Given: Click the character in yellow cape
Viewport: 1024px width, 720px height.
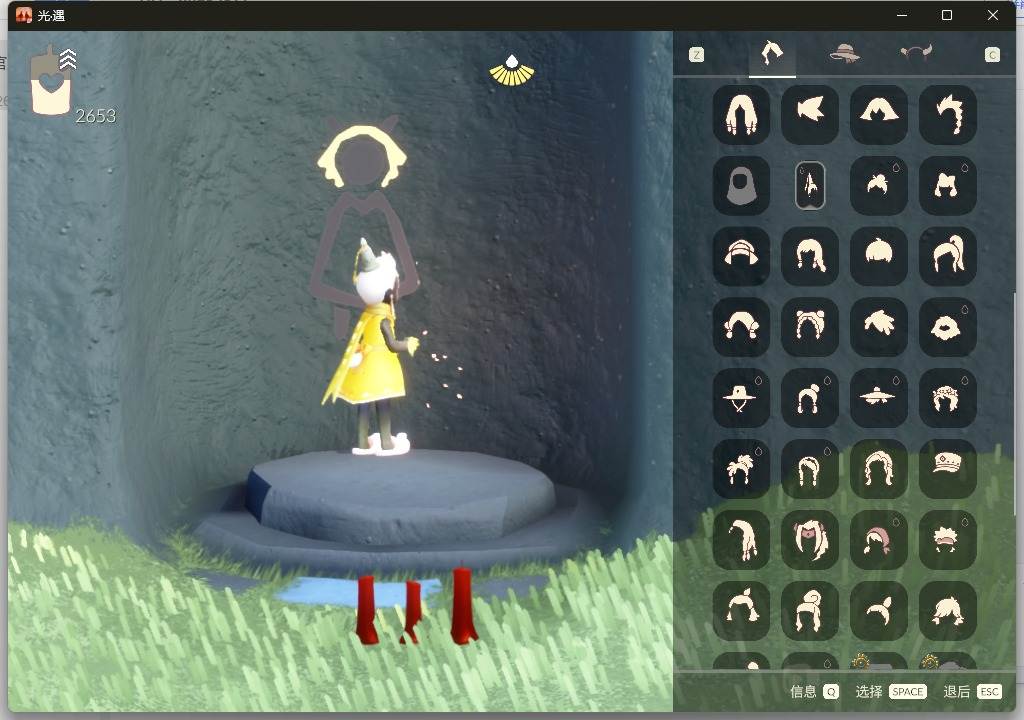Looking at the screenshot, I should tap(374, 346).
